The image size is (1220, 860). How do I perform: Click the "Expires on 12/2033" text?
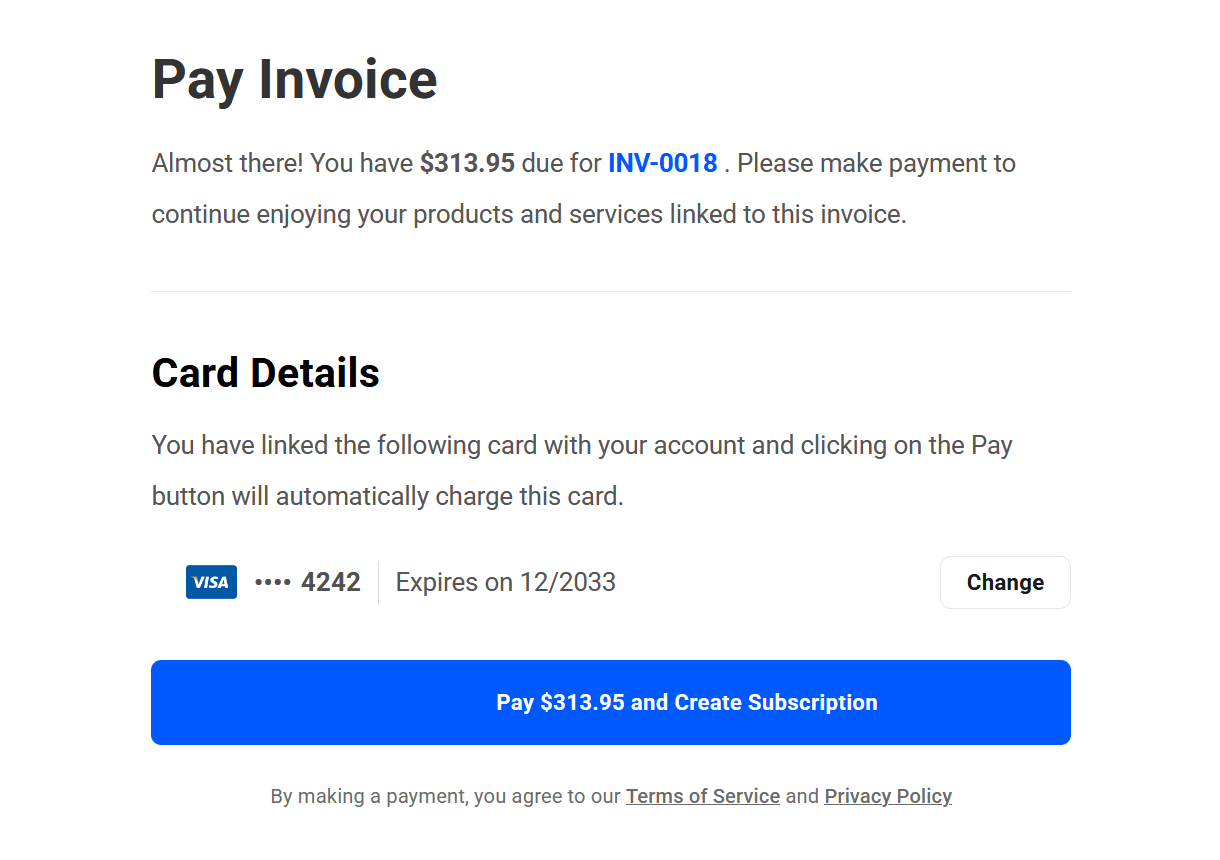(x=505, y=582)
